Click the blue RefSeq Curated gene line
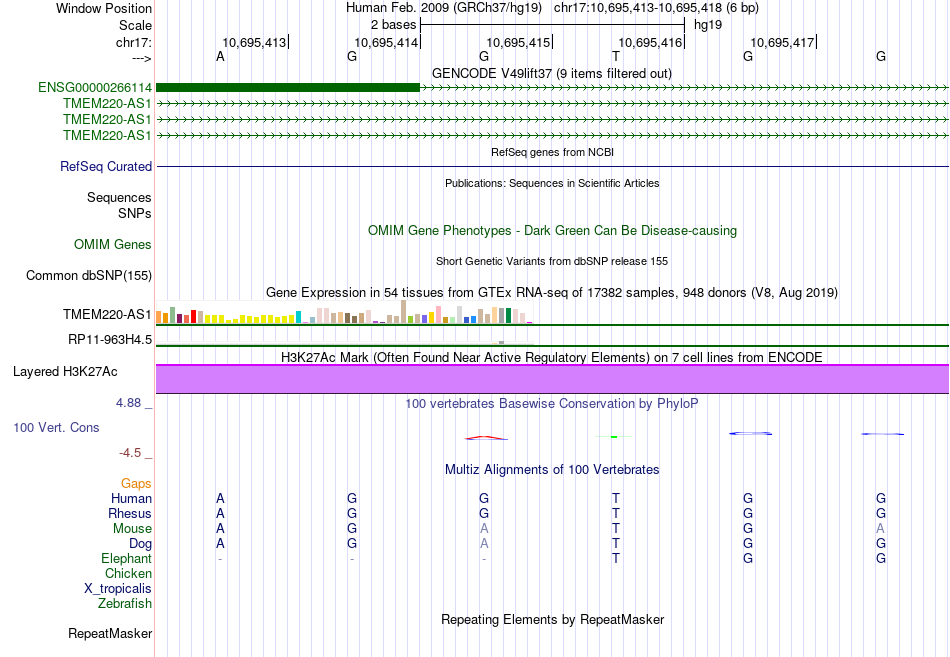 (x=552, y=166)
